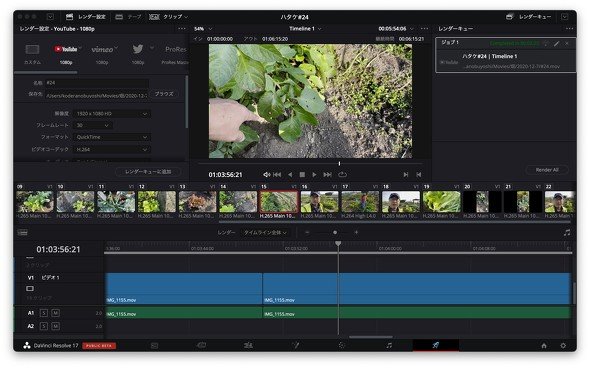Select clip thumbnail 15 in the filmstrip
The width and height of the screenshot is (590, 368).
pyautogui.click(x=278, y=202)
